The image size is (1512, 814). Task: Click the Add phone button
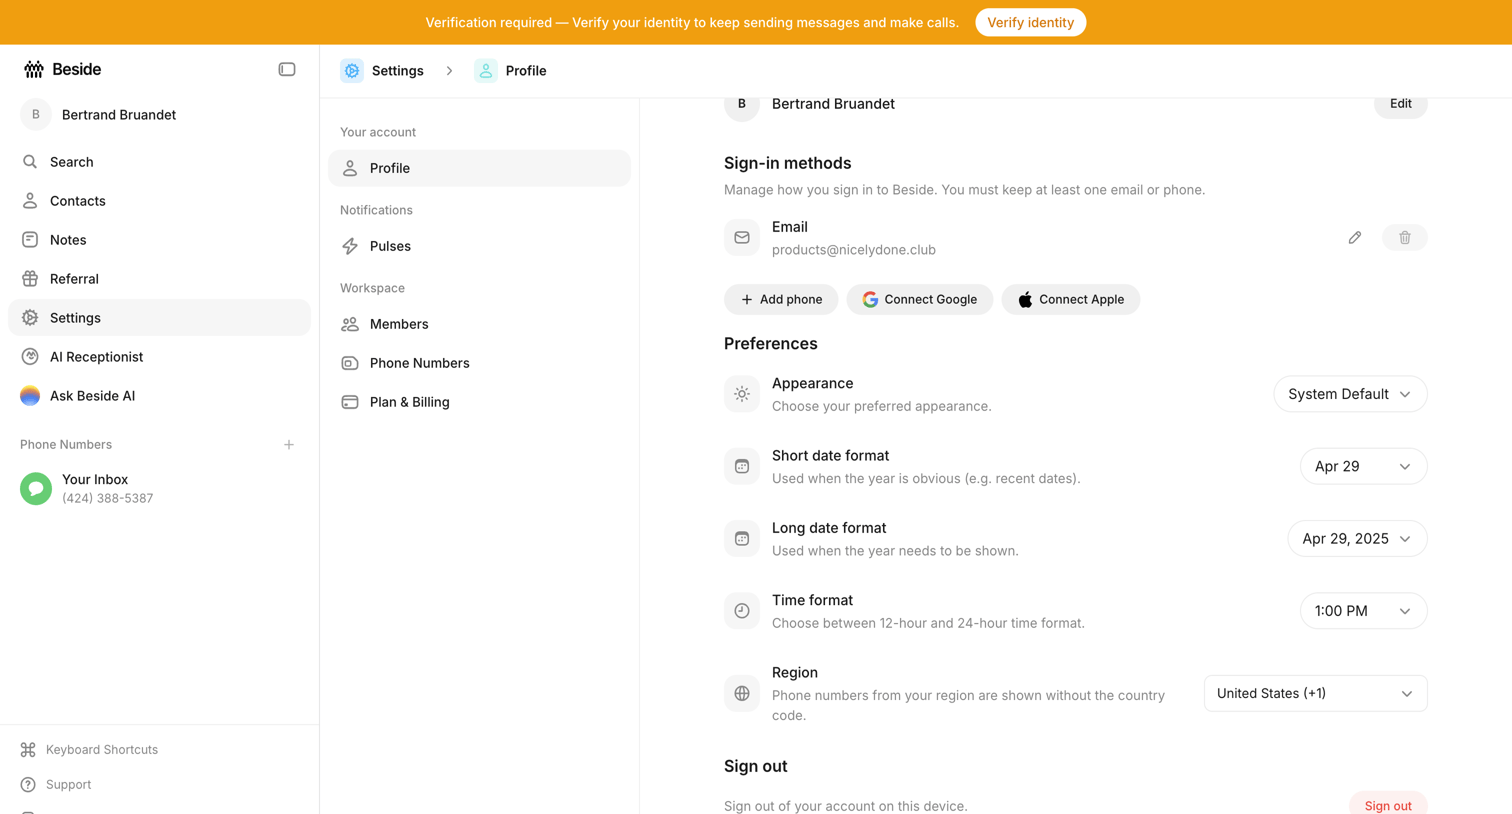coord(781,299)
